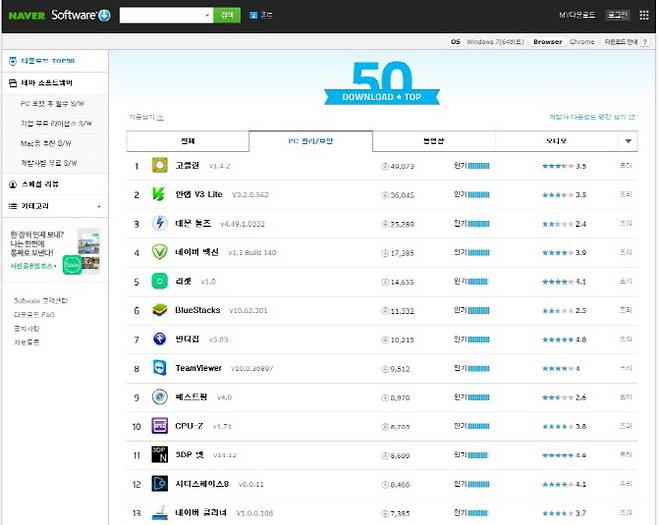658x525 pixels.
Task: Open the PC 포맷 후 필수 S/W menu item
Action: pos(52,104)
